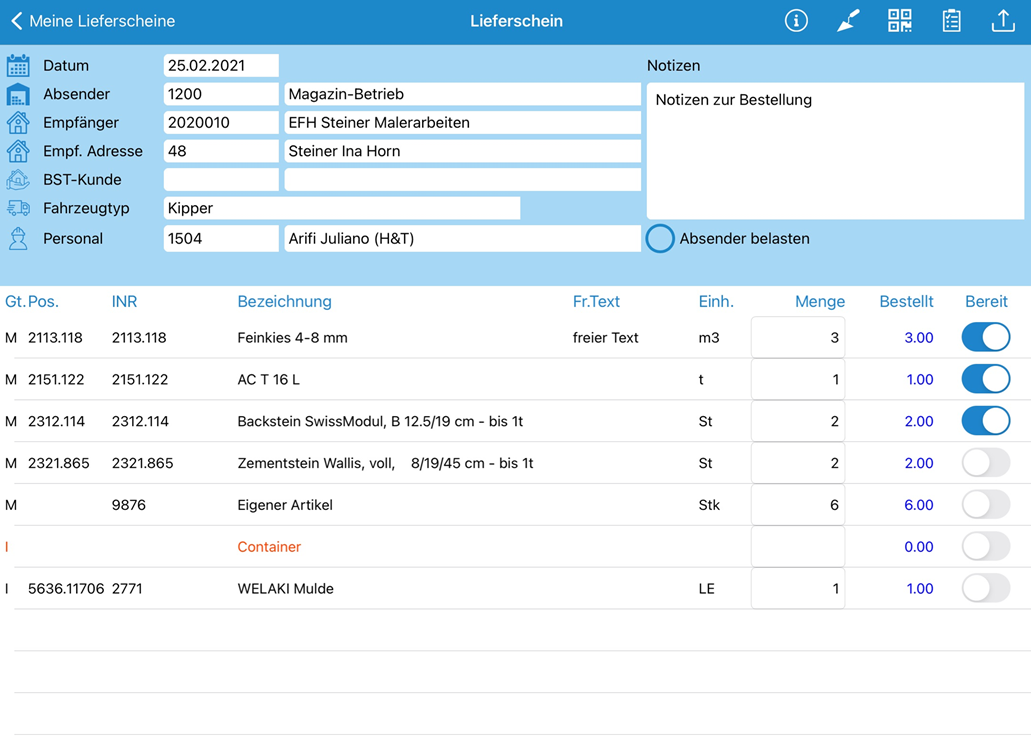
Task: Click the Menge column header
Action: [820, 302]
